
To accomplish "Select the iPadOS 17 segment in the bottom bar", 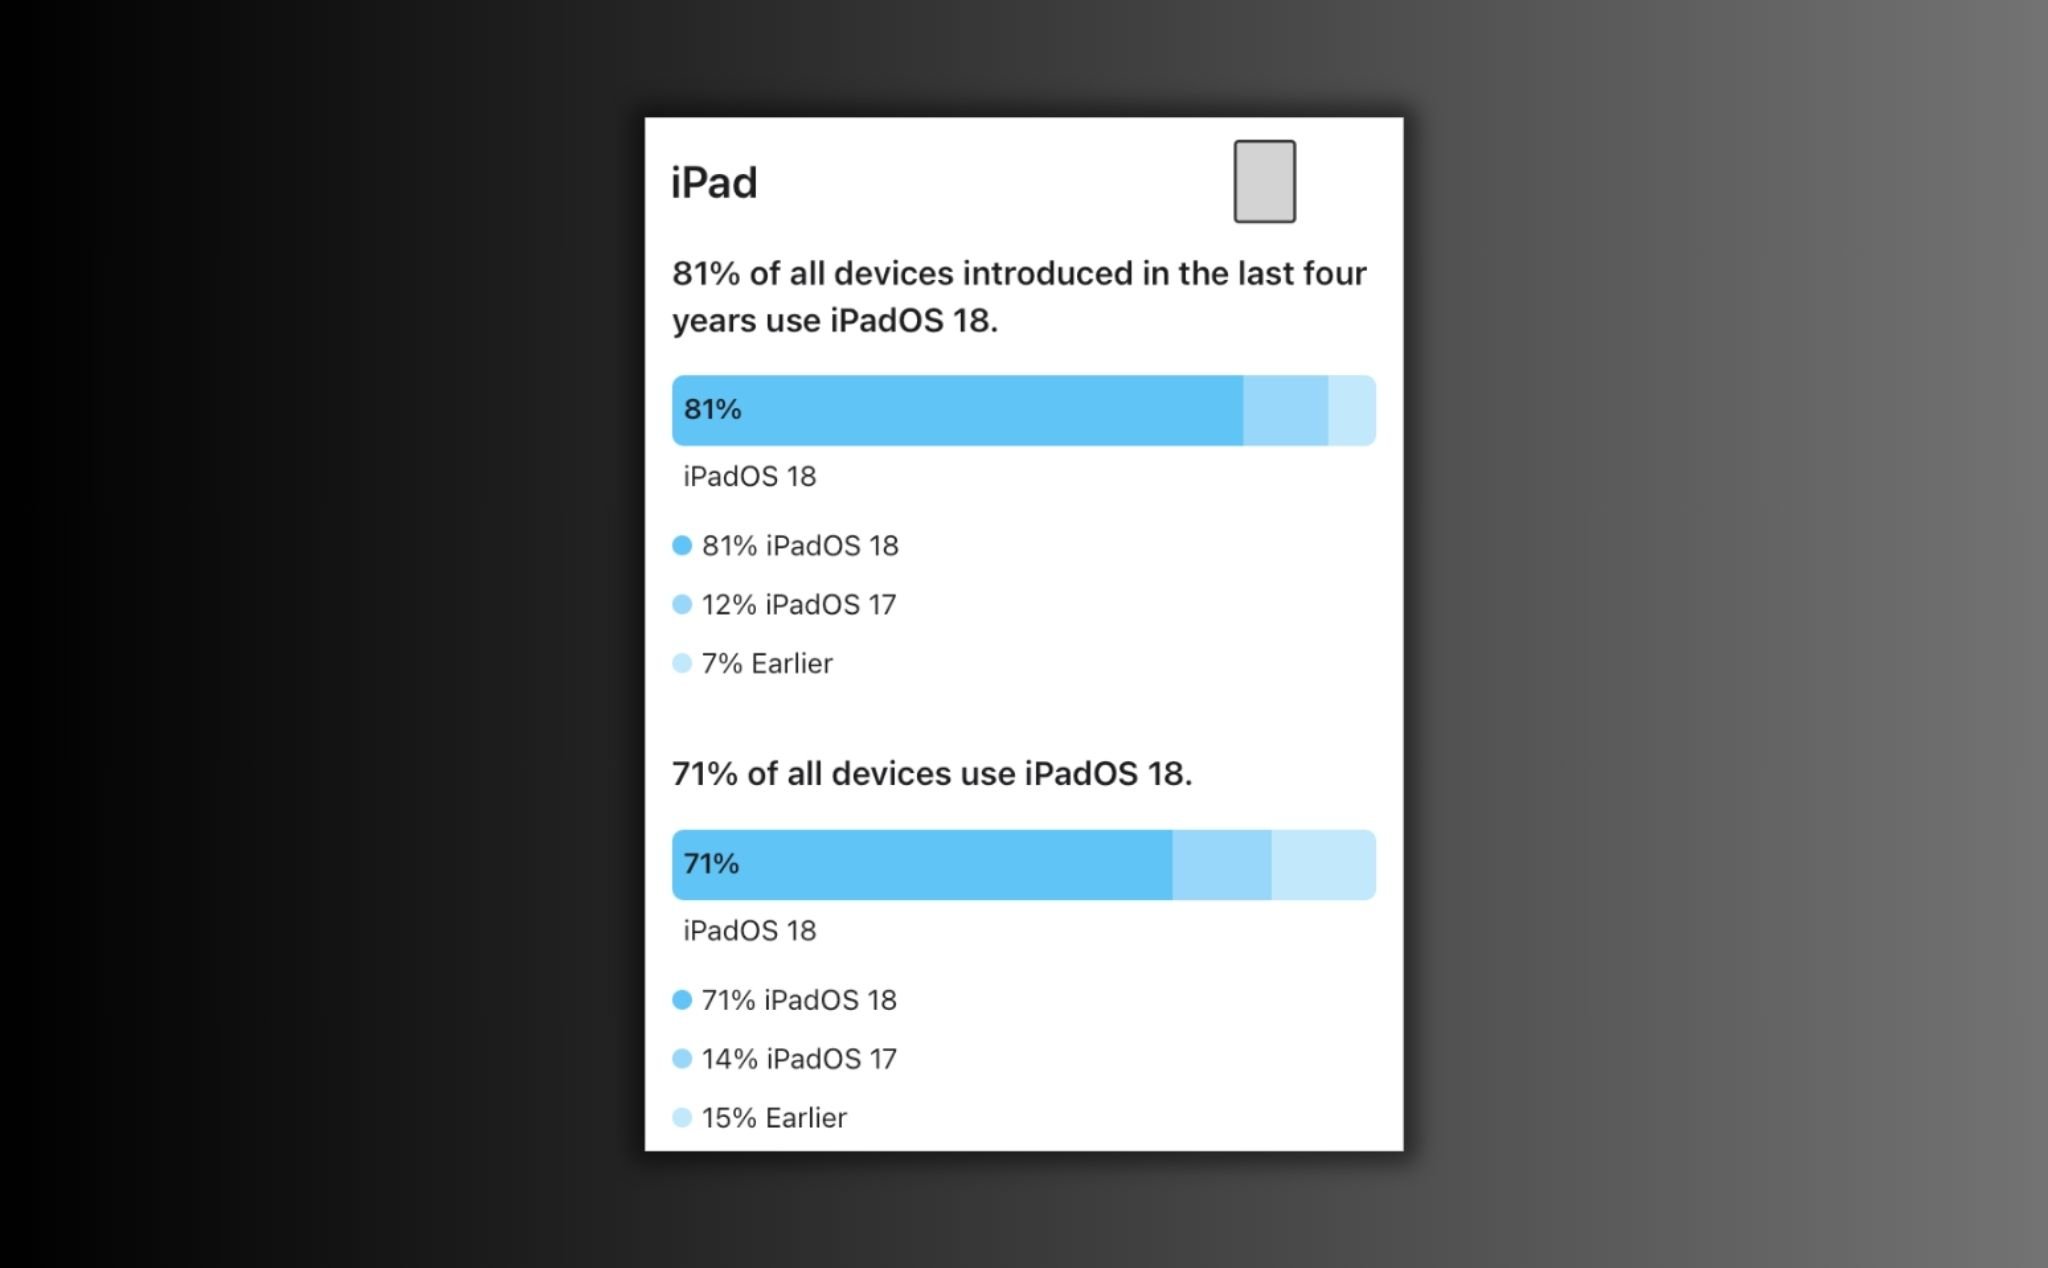I will click(1222, 865).
